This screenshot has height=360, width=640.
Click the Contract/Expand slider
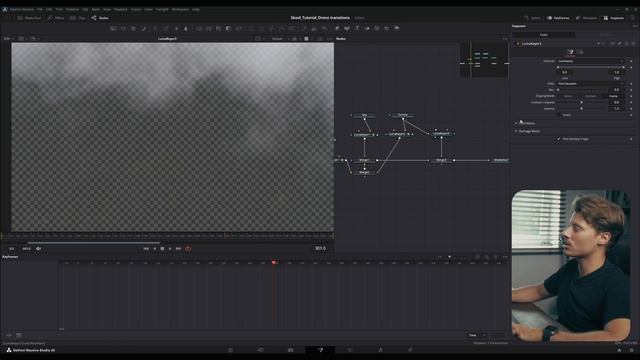[582, 102]
